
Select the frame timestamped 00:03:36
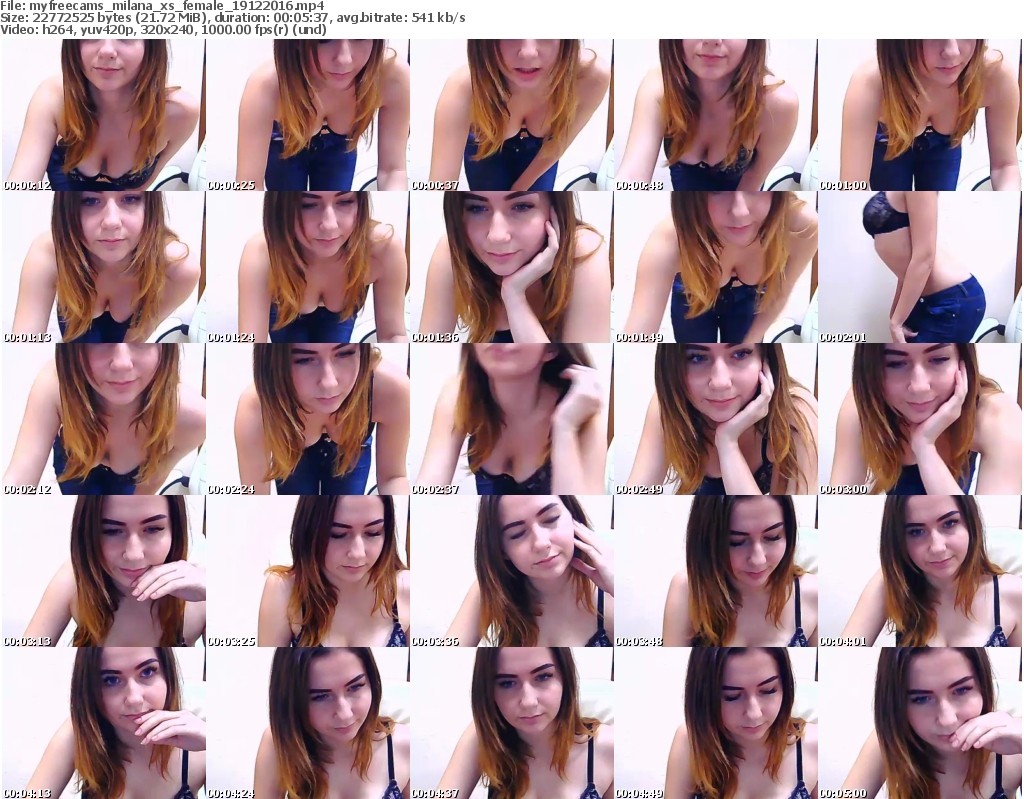tap(511, 571)
